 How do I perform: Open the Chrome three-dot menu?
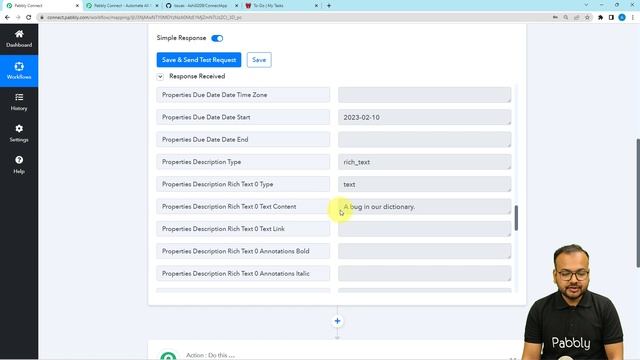coord(633,17)
